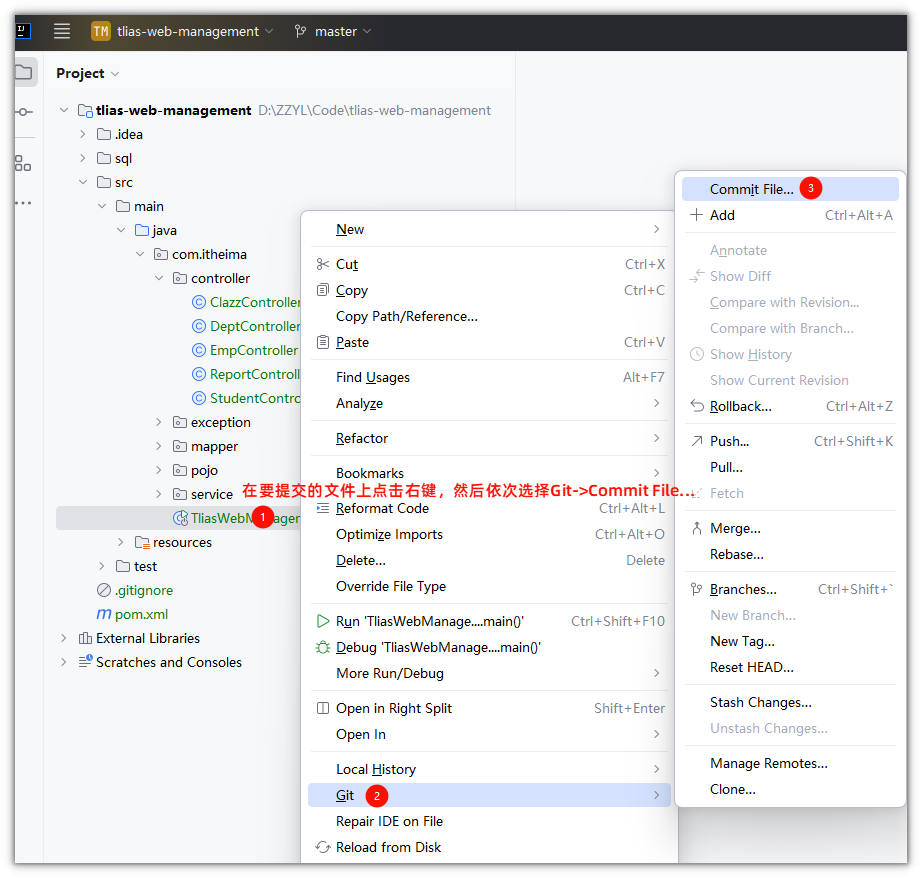Choose Override File Type

489,586
